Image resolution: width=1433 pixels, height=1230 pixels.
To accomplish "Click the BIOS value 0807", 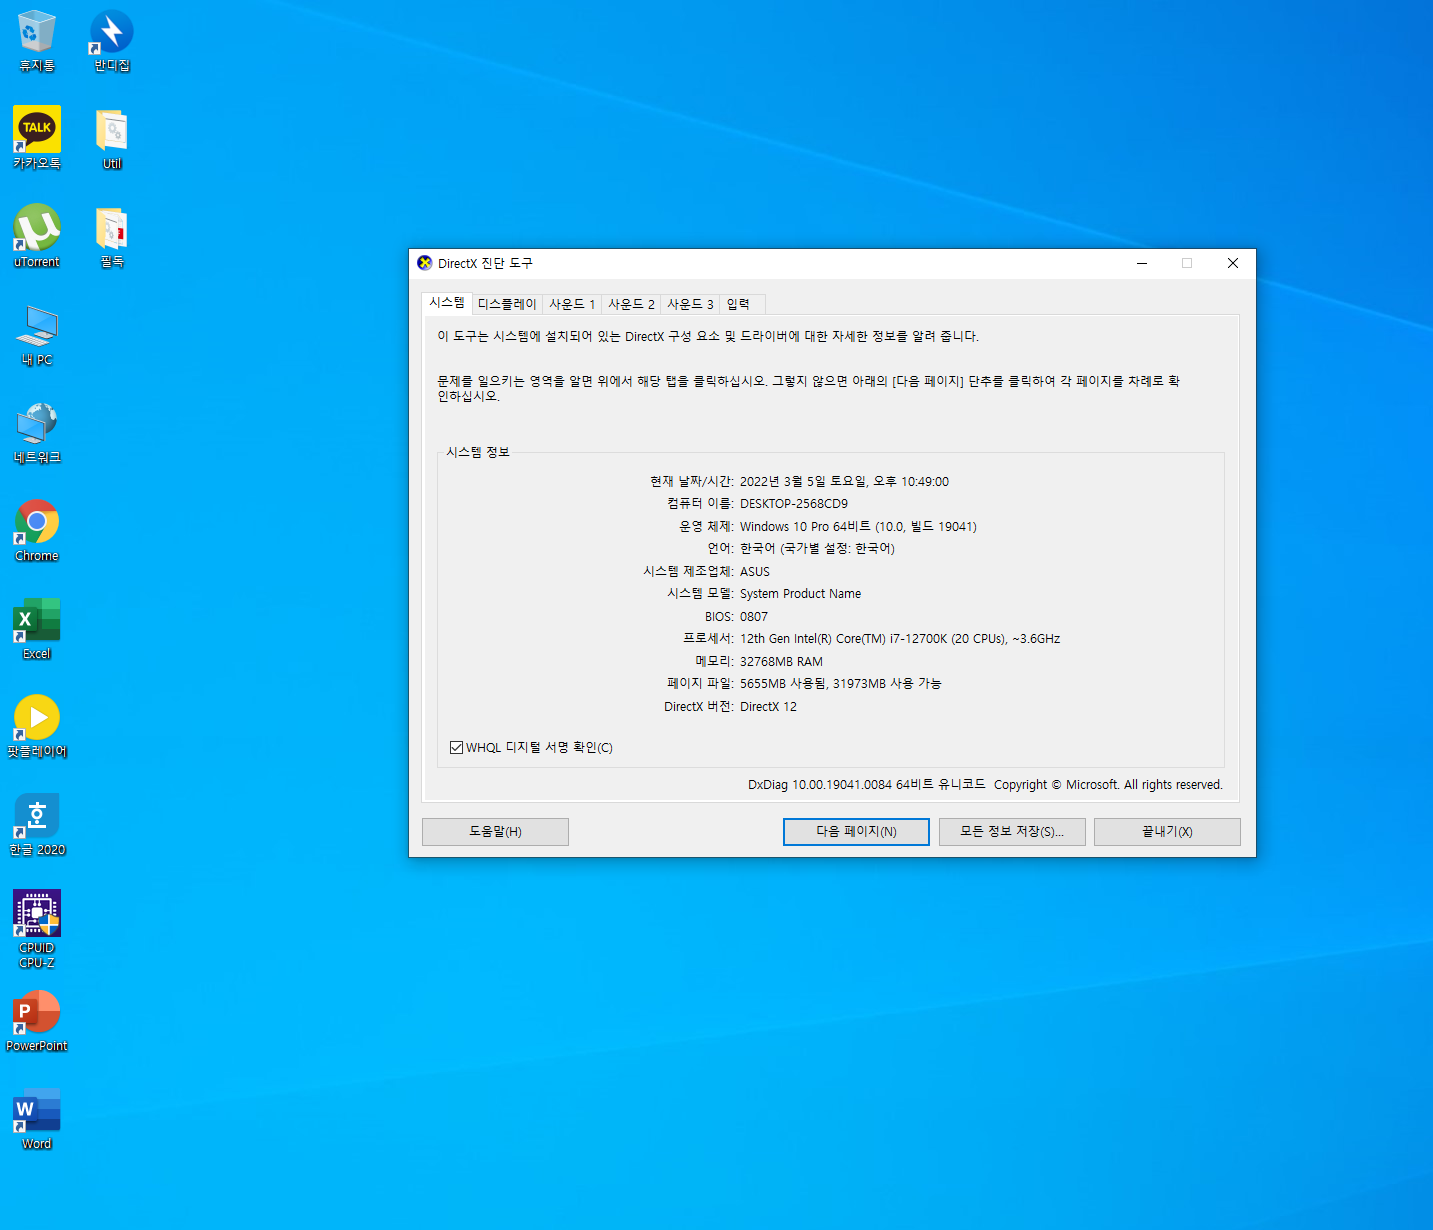I will [x=754, y=617].
